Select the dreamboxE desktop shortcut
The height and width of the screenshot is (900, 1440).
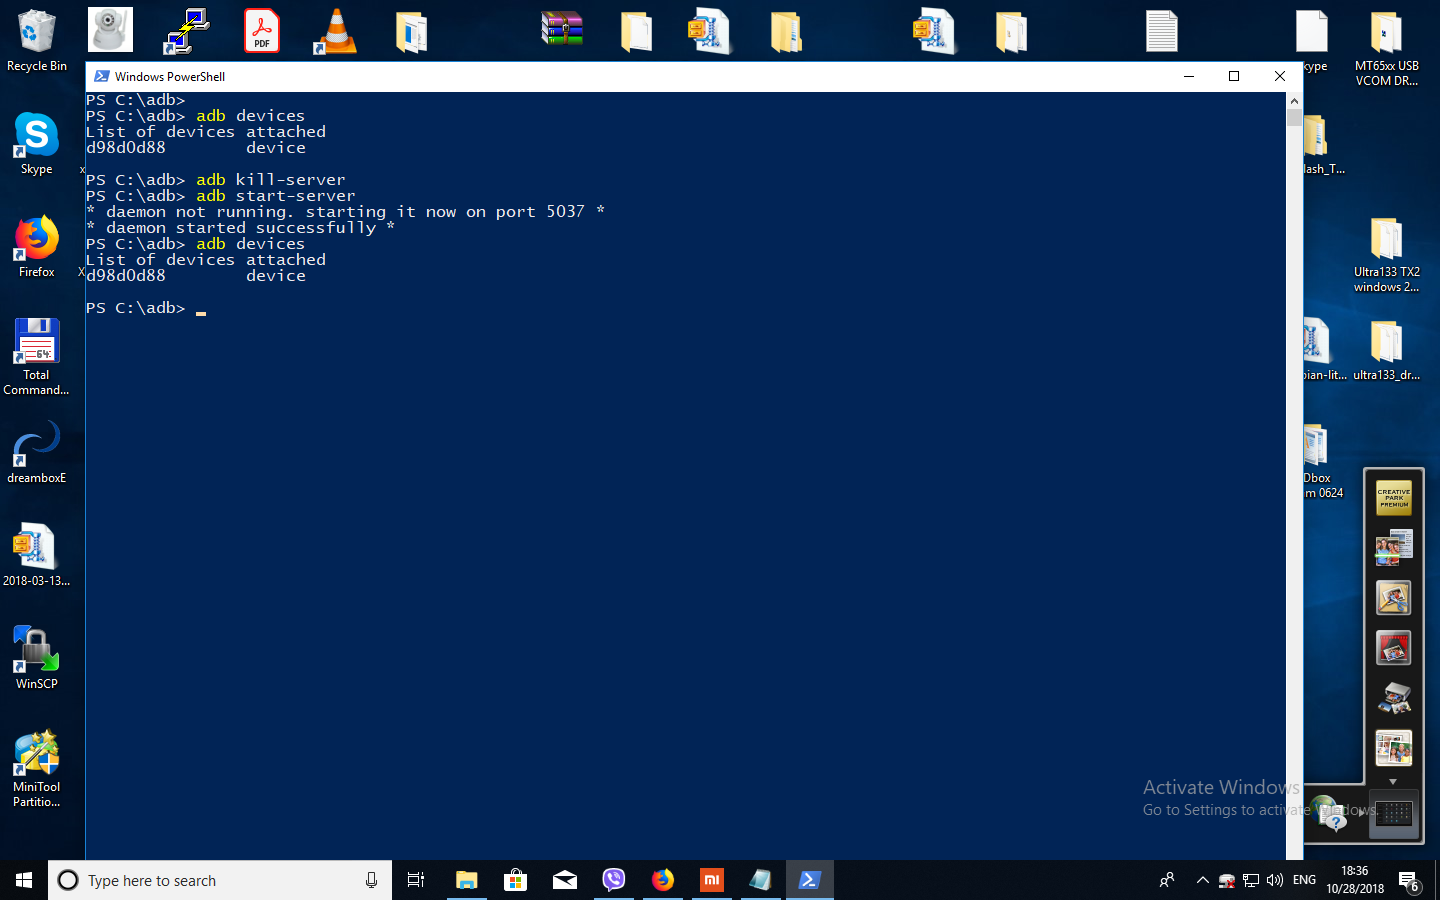[x=37, y=453]
